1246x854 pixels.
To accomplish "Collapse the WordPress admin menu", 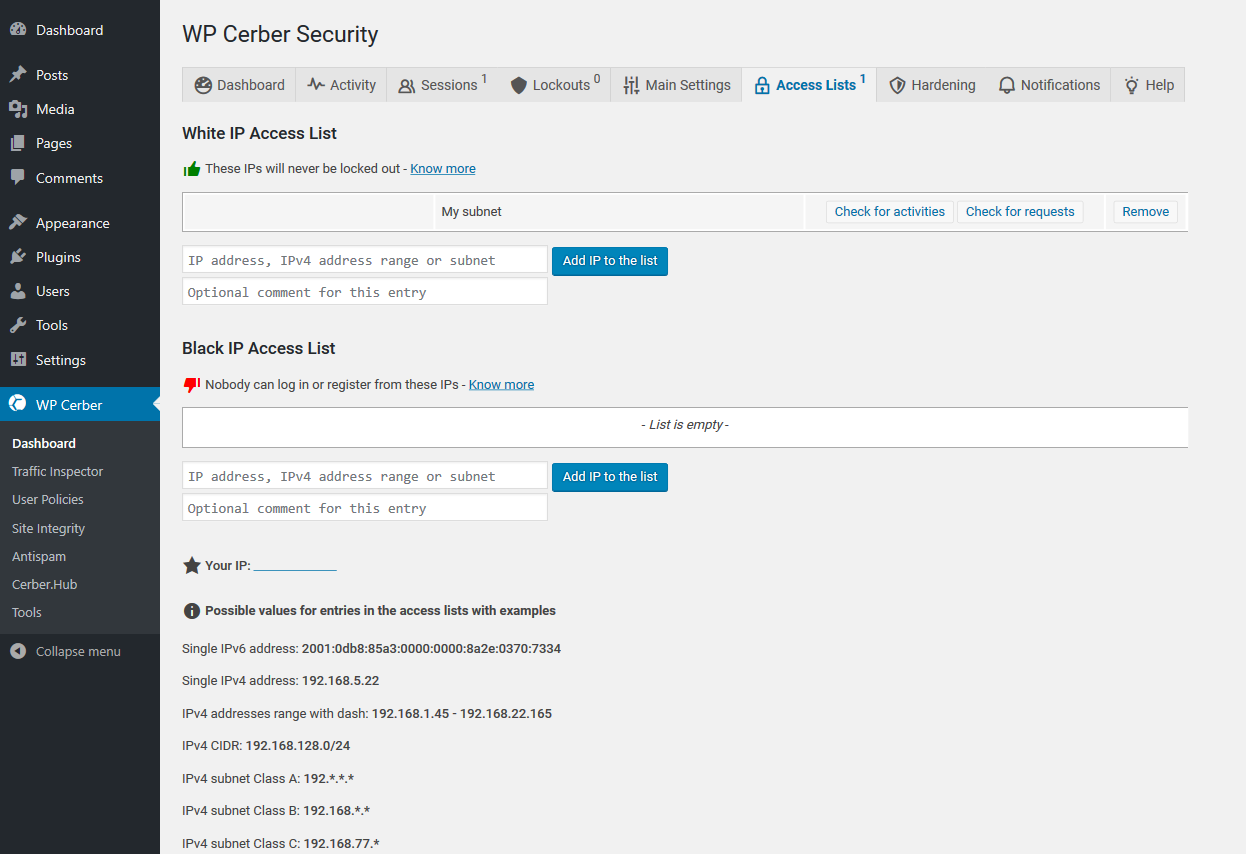I will (x=64, y=650).
